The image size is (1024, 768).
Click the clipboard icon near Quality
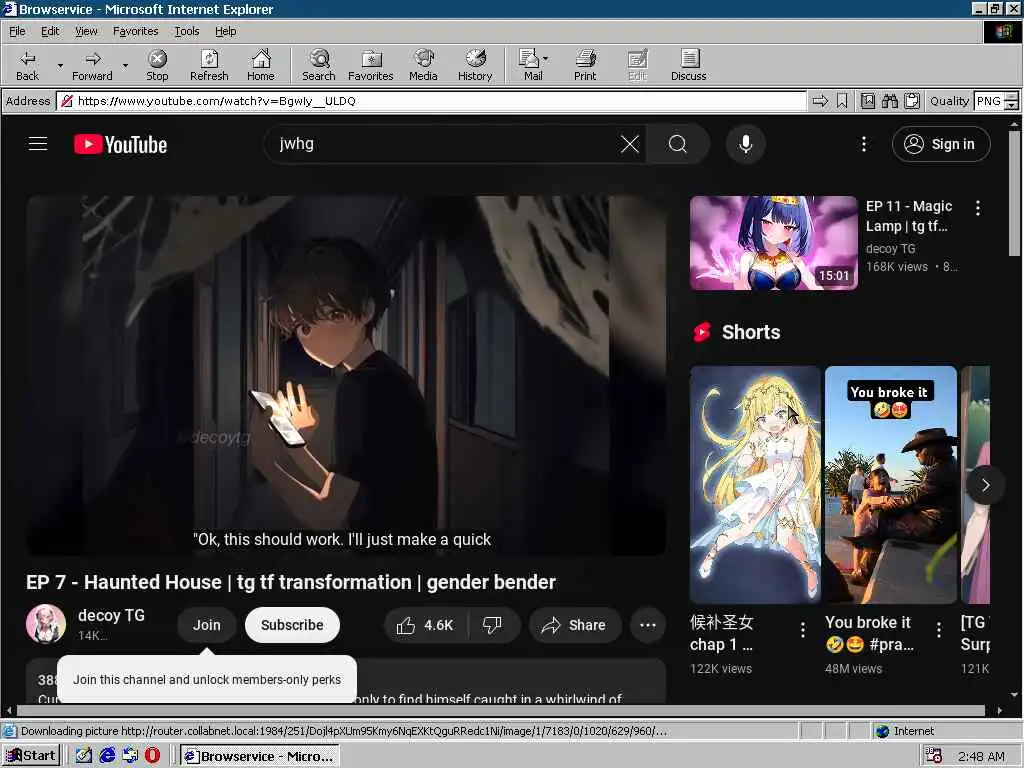pyautogui.click(x=912, y=101)
